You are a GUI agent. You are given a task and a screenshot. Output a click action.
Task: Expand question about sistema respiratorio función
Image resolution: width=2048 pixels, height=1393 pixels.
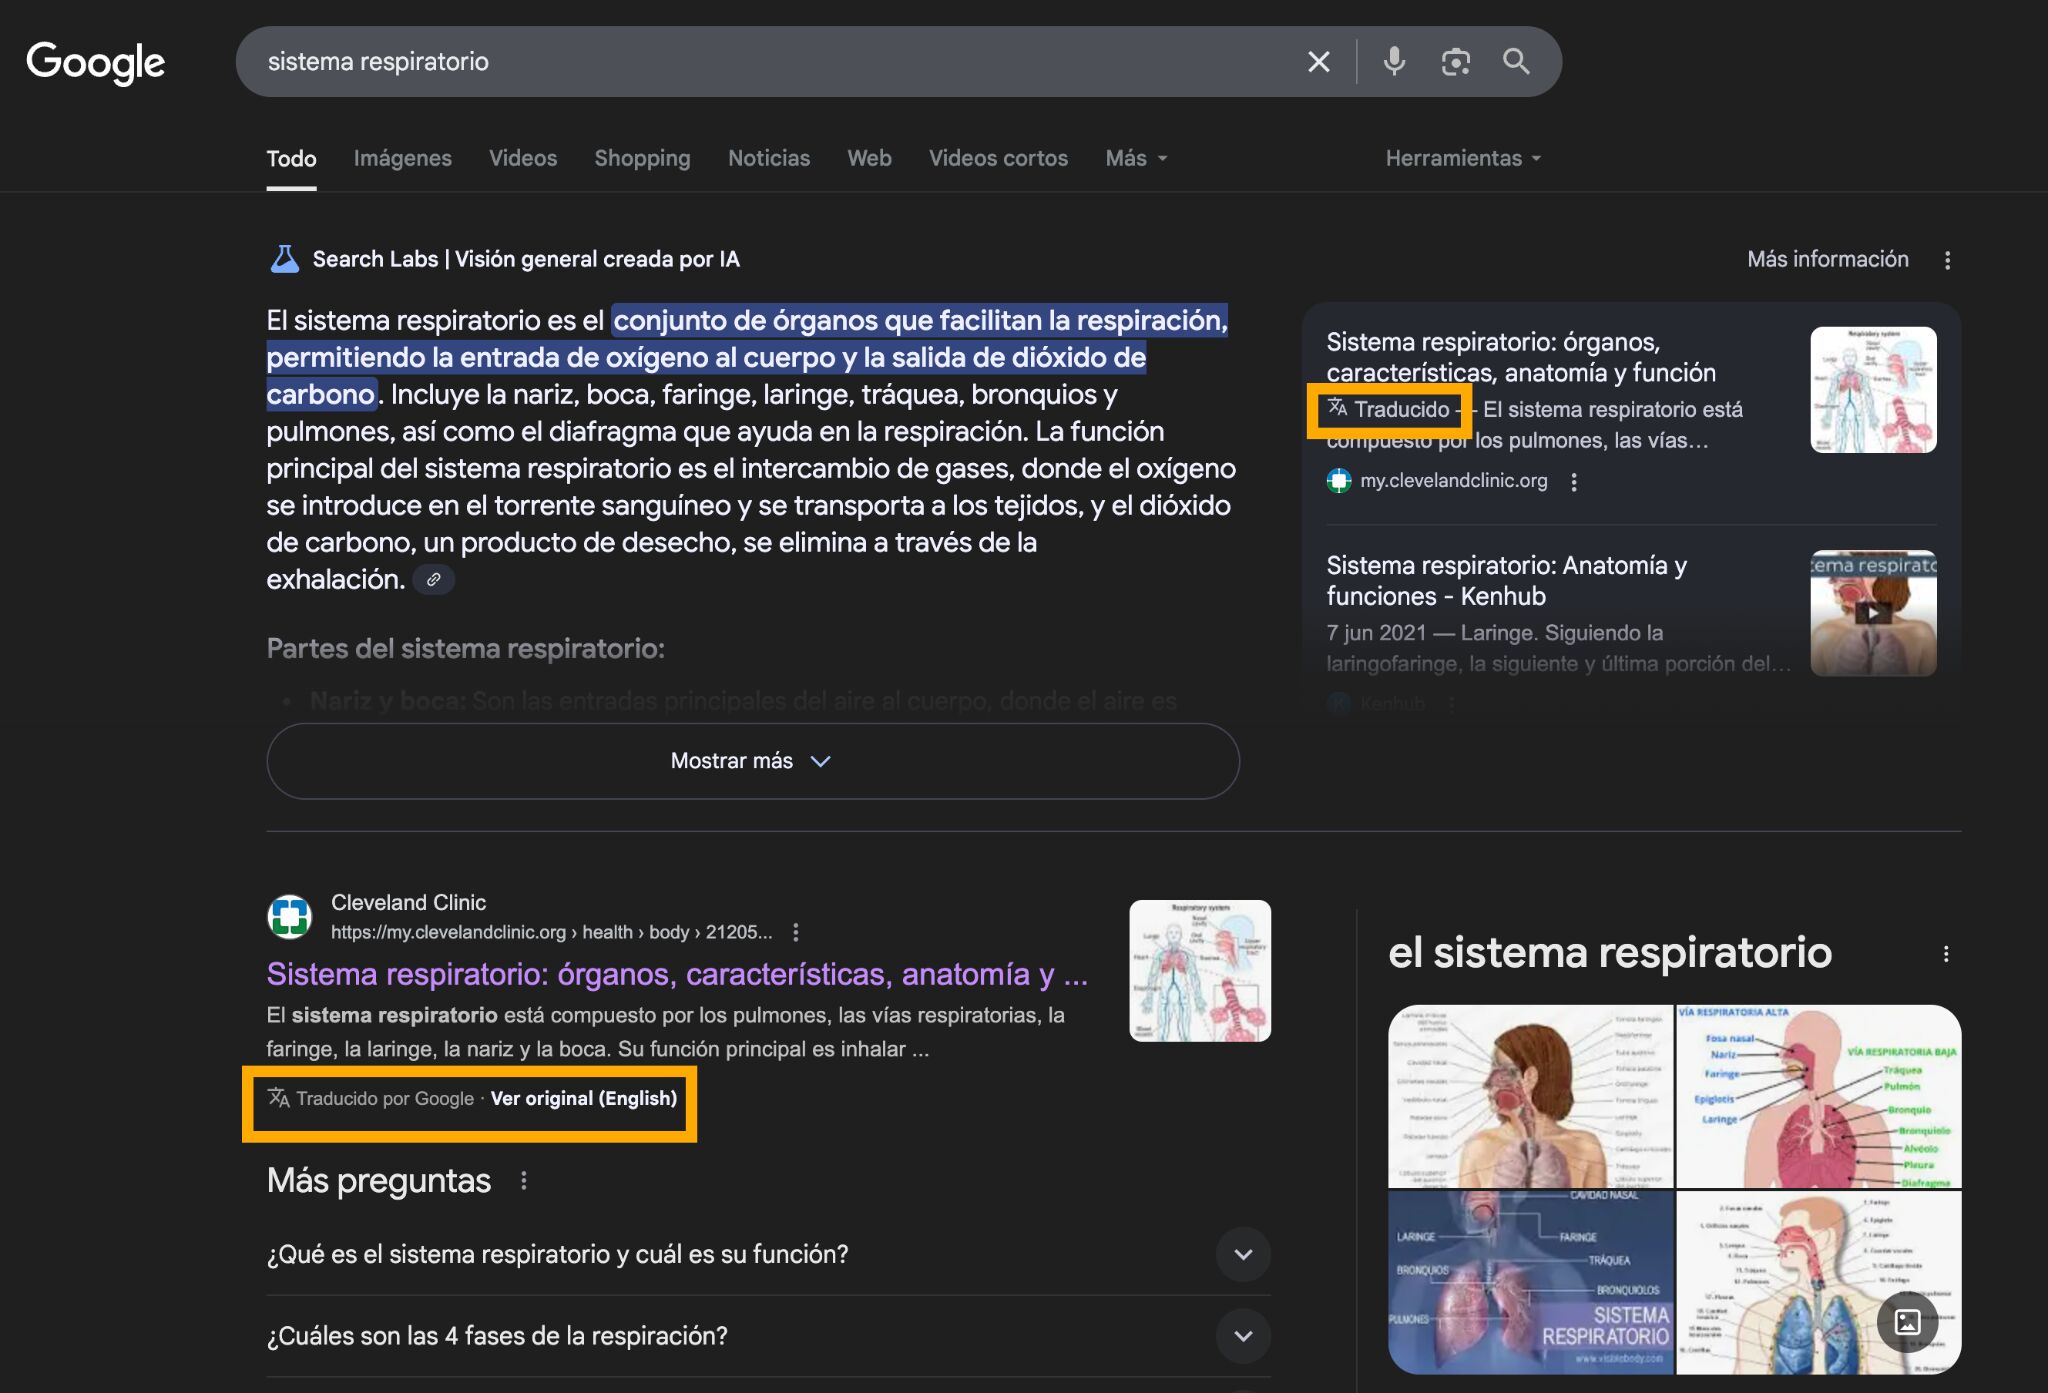point(1243,1254)
